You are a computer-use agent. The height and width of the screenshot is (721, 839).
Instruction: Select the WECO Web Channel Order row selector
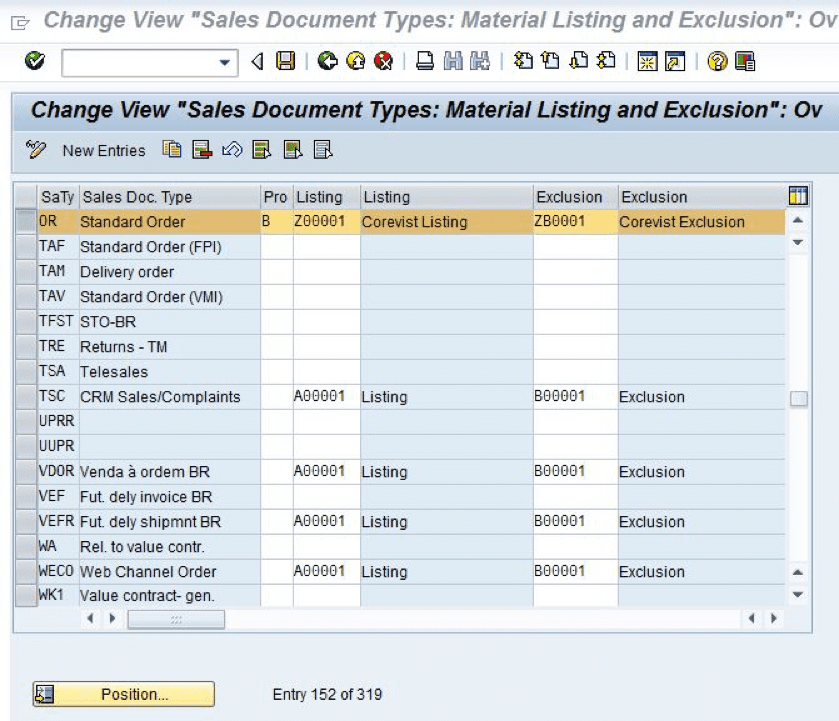point(26,572)
